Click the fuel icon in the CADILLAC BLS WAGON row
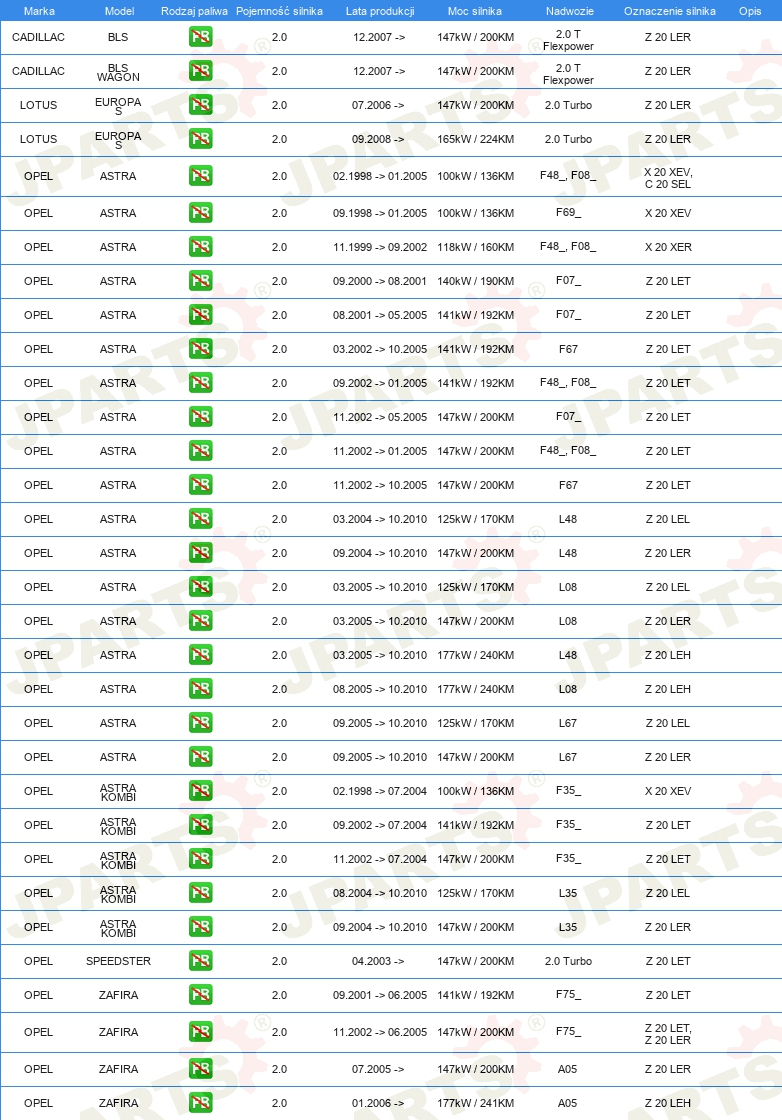The width and height of the screenshot is (782, 1120). pyautogui.click(x=201, y=71)
